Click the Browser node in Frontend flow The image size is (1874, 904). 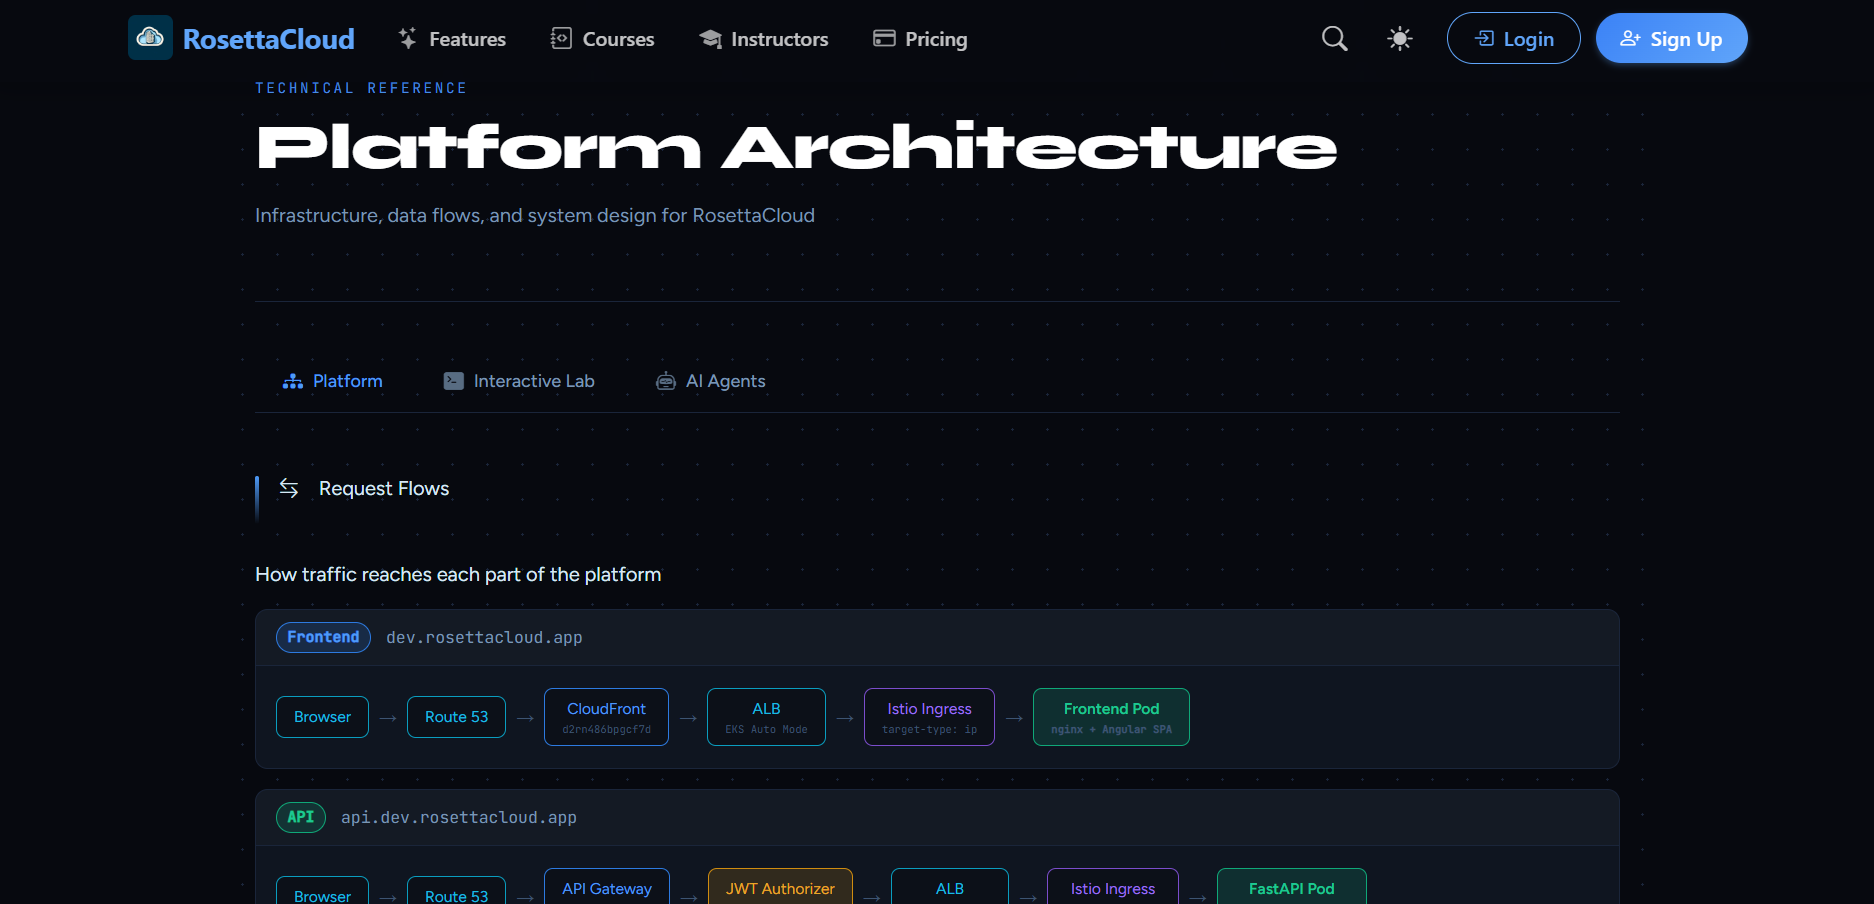(322, 717)
